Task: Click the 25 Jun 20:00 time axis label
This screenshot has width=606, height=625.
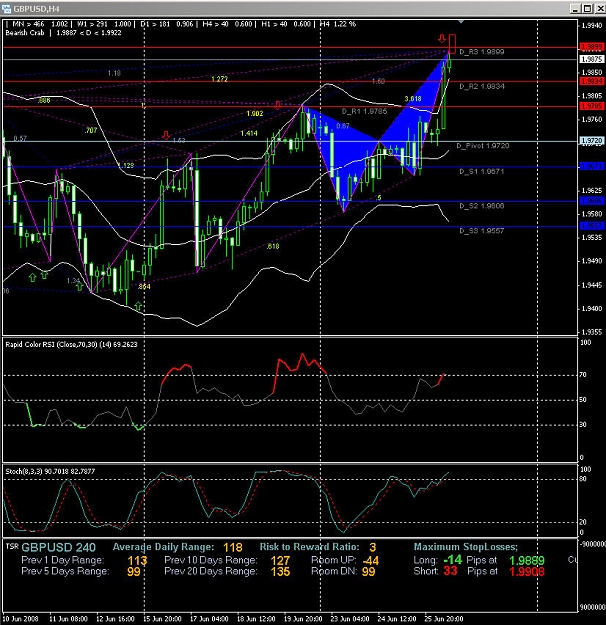Action: click(x=444, y=619)
